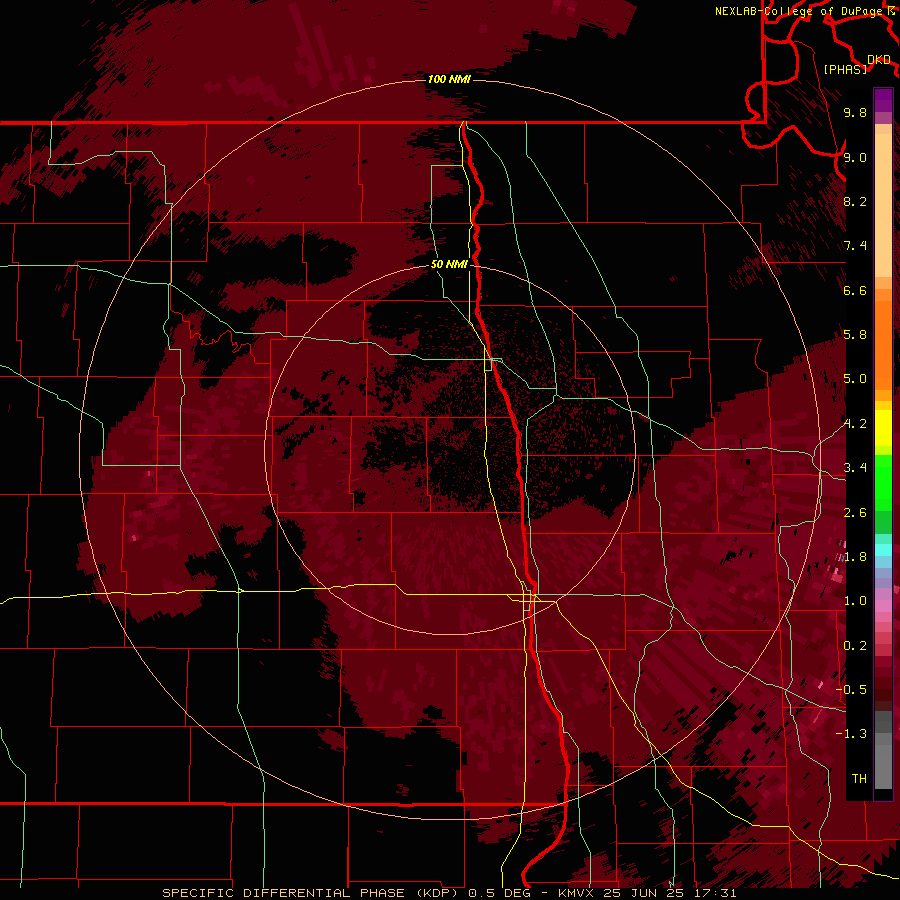Viewport: 900px width, 900px height.
Task: Click the 9.0 value on the color scale
Action: coord(855,157)
